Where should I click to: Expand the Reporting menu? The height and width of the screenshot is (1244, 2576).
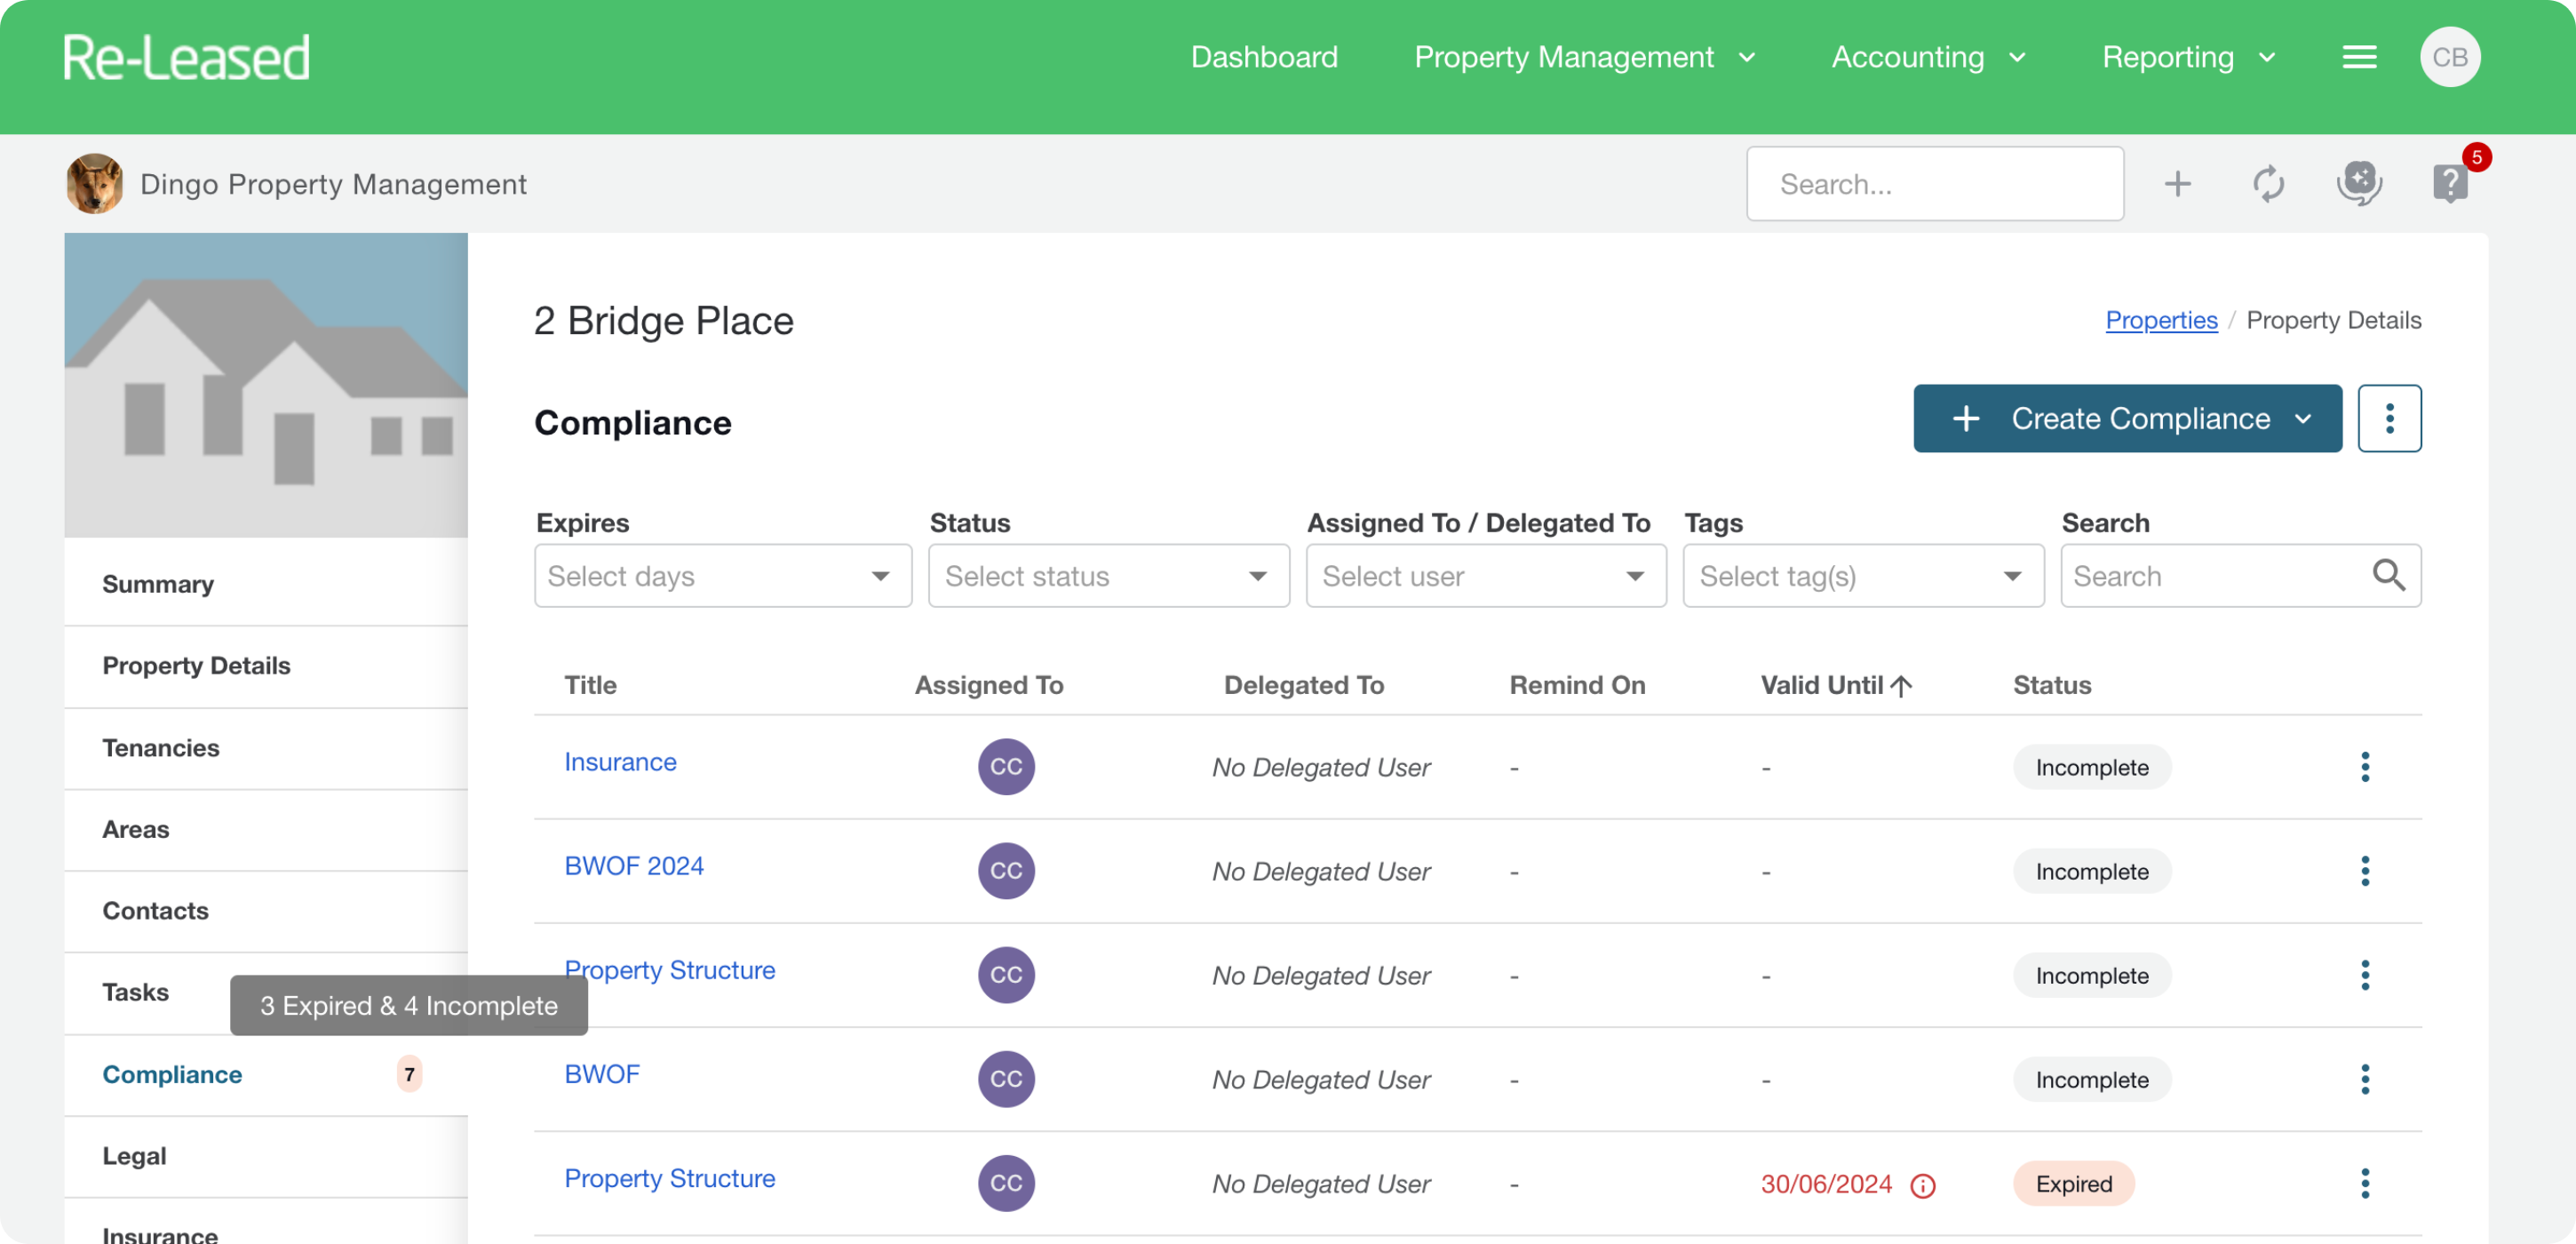(x=2187, y=57)
